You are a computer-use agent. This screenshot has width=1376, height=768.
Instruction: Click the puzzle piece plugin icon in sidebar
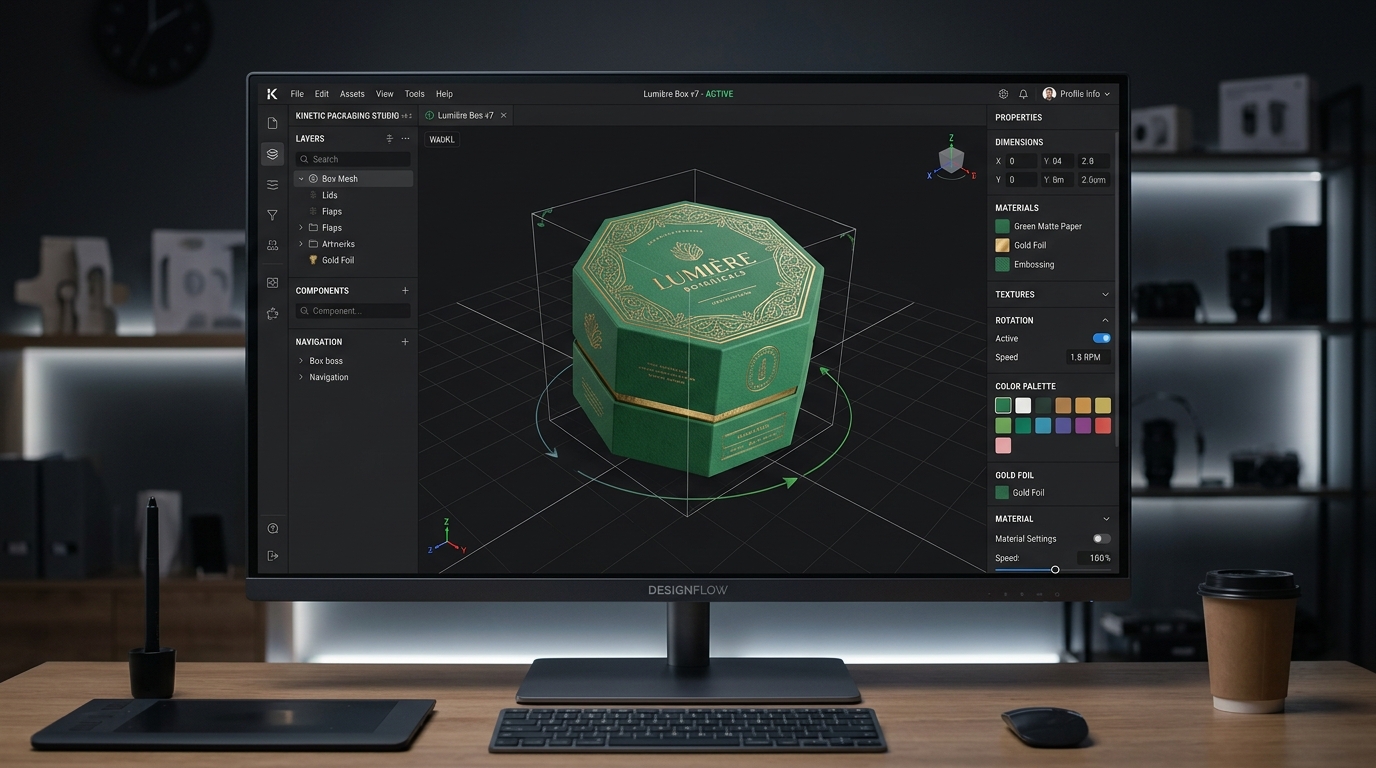[272, 314]
